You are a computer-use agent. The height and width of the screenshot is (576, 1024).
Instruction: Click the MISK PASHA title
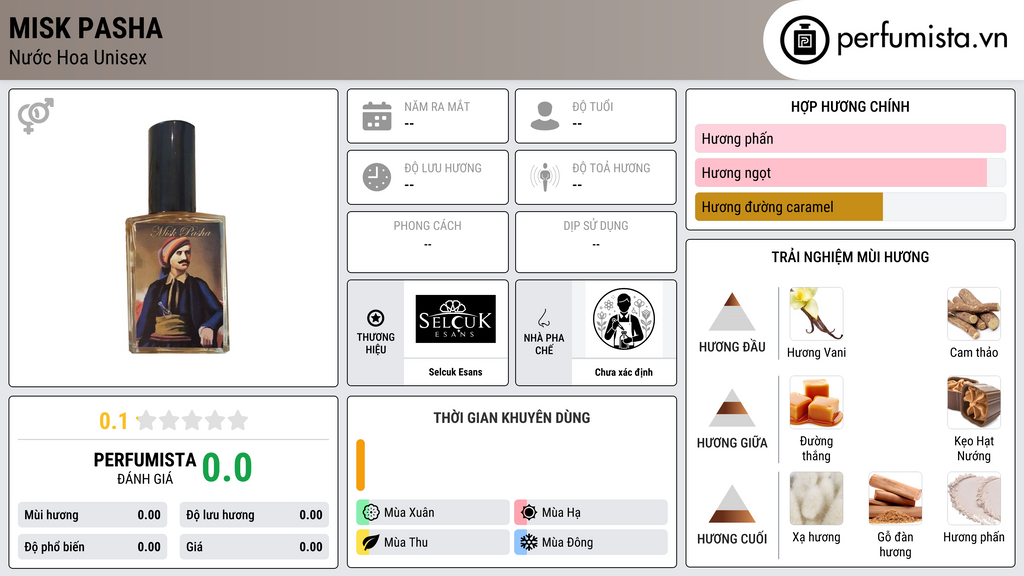[86, 28]
